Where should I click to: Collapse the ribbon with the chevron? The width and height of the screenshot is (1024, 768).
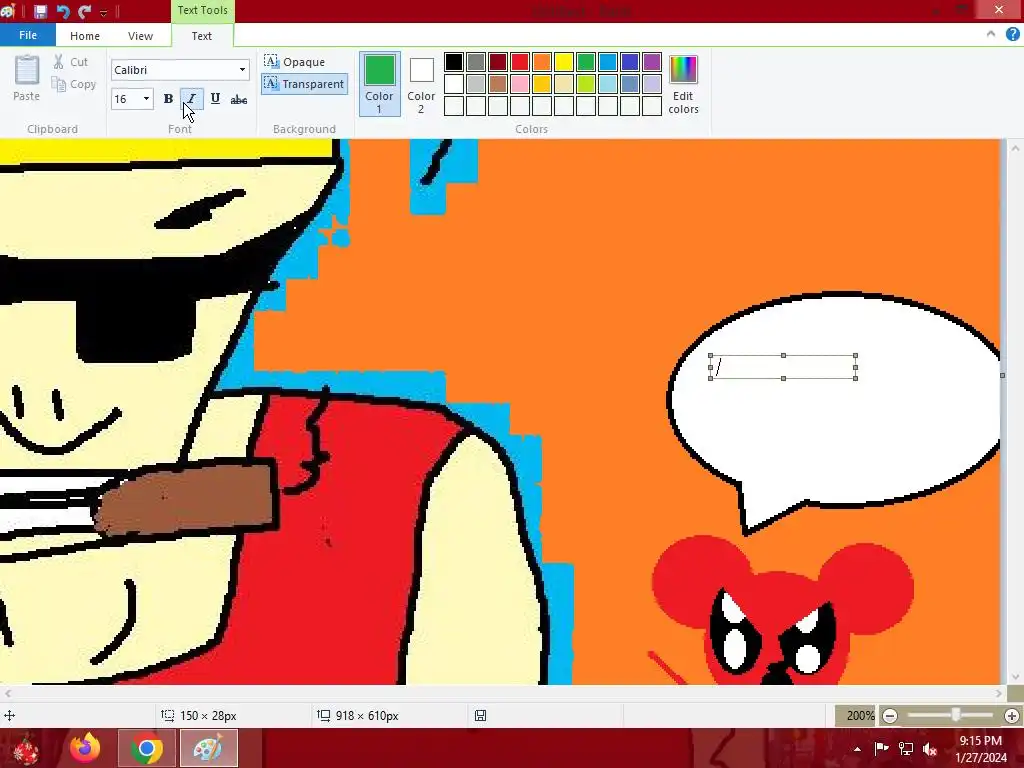[991, 35]
